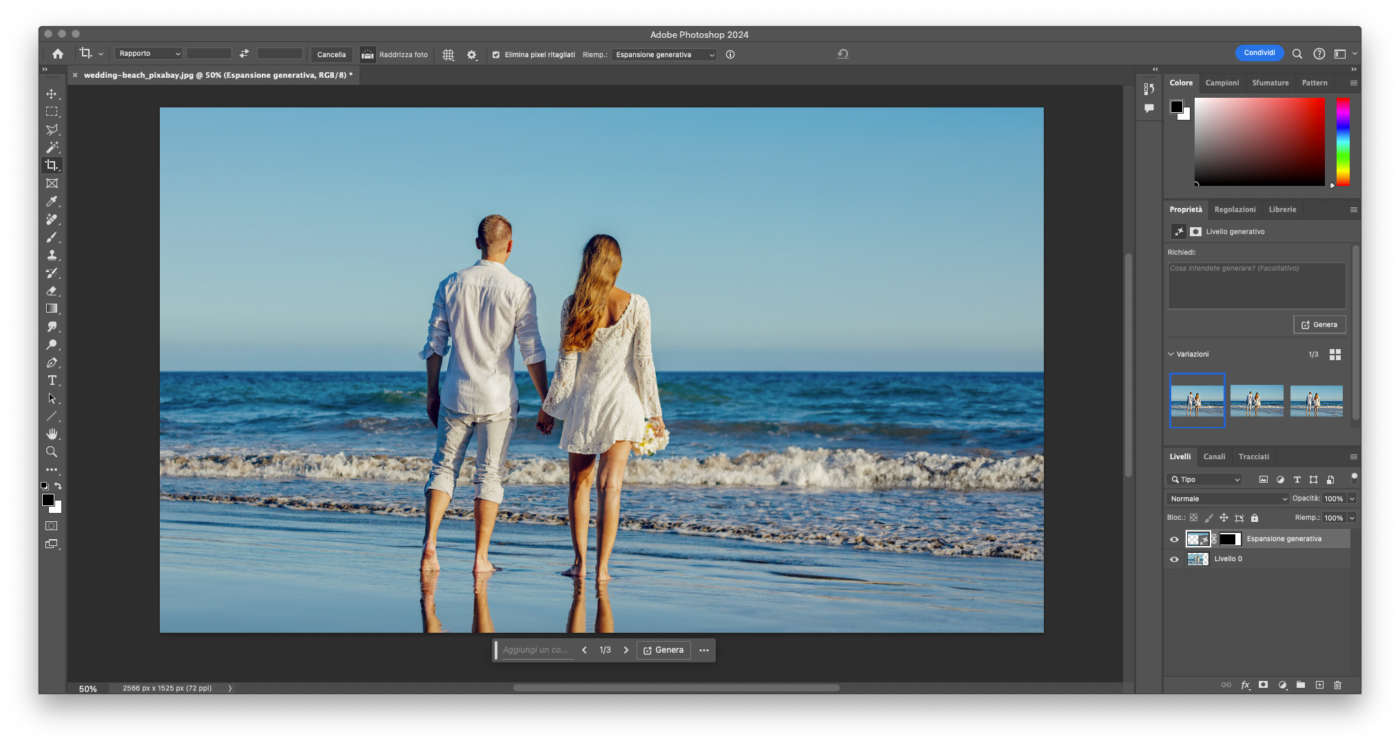Select the Hand tool
Image resolution: width=1400 pixels, height=745 pixels.
tap(52, 434)
